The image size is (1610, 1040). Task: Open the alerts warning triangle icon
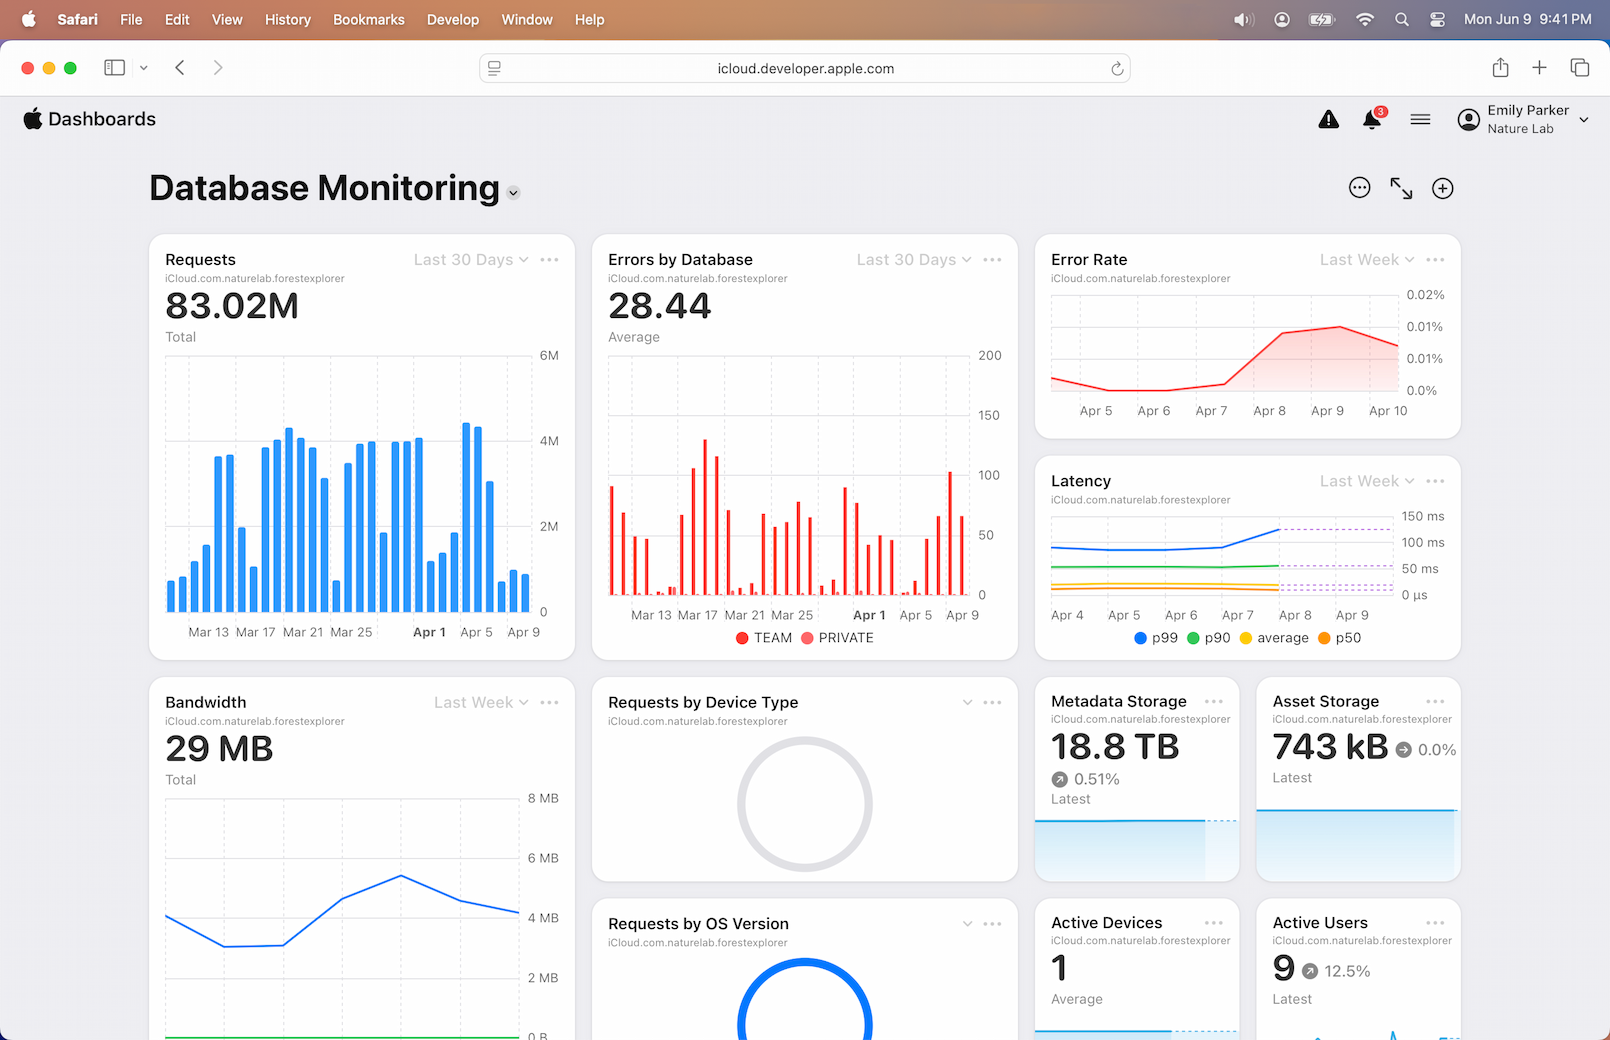click(x=1328, y=120)
